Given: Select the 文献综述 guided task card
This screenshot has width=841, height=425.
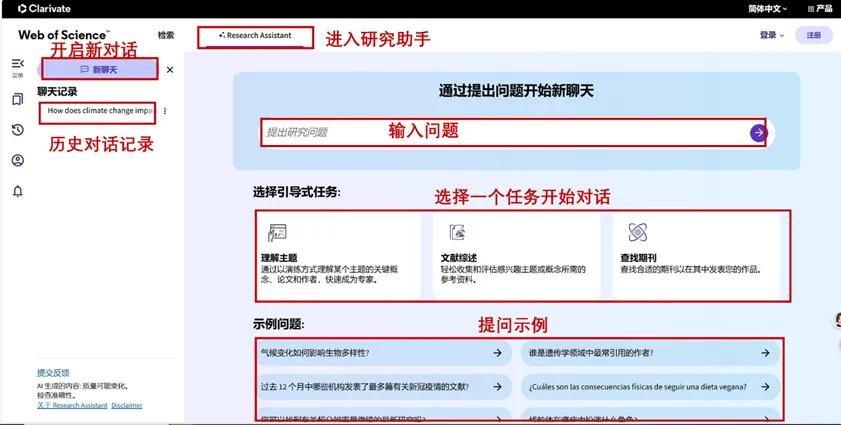Looking at the screenshot, I should point(517,257).
